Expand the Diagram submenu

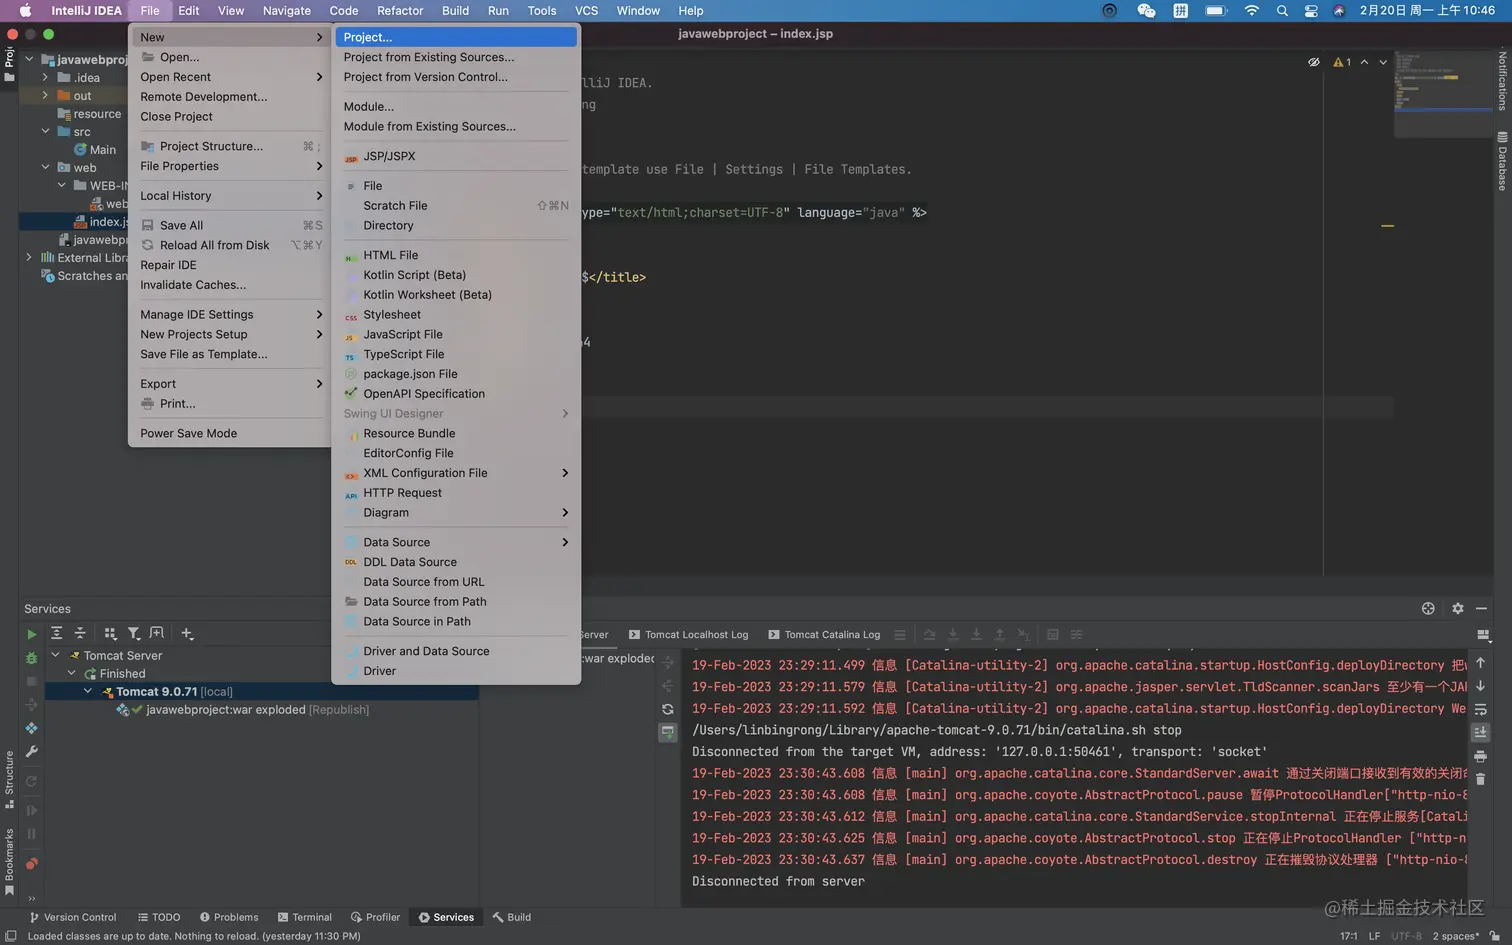565,513
